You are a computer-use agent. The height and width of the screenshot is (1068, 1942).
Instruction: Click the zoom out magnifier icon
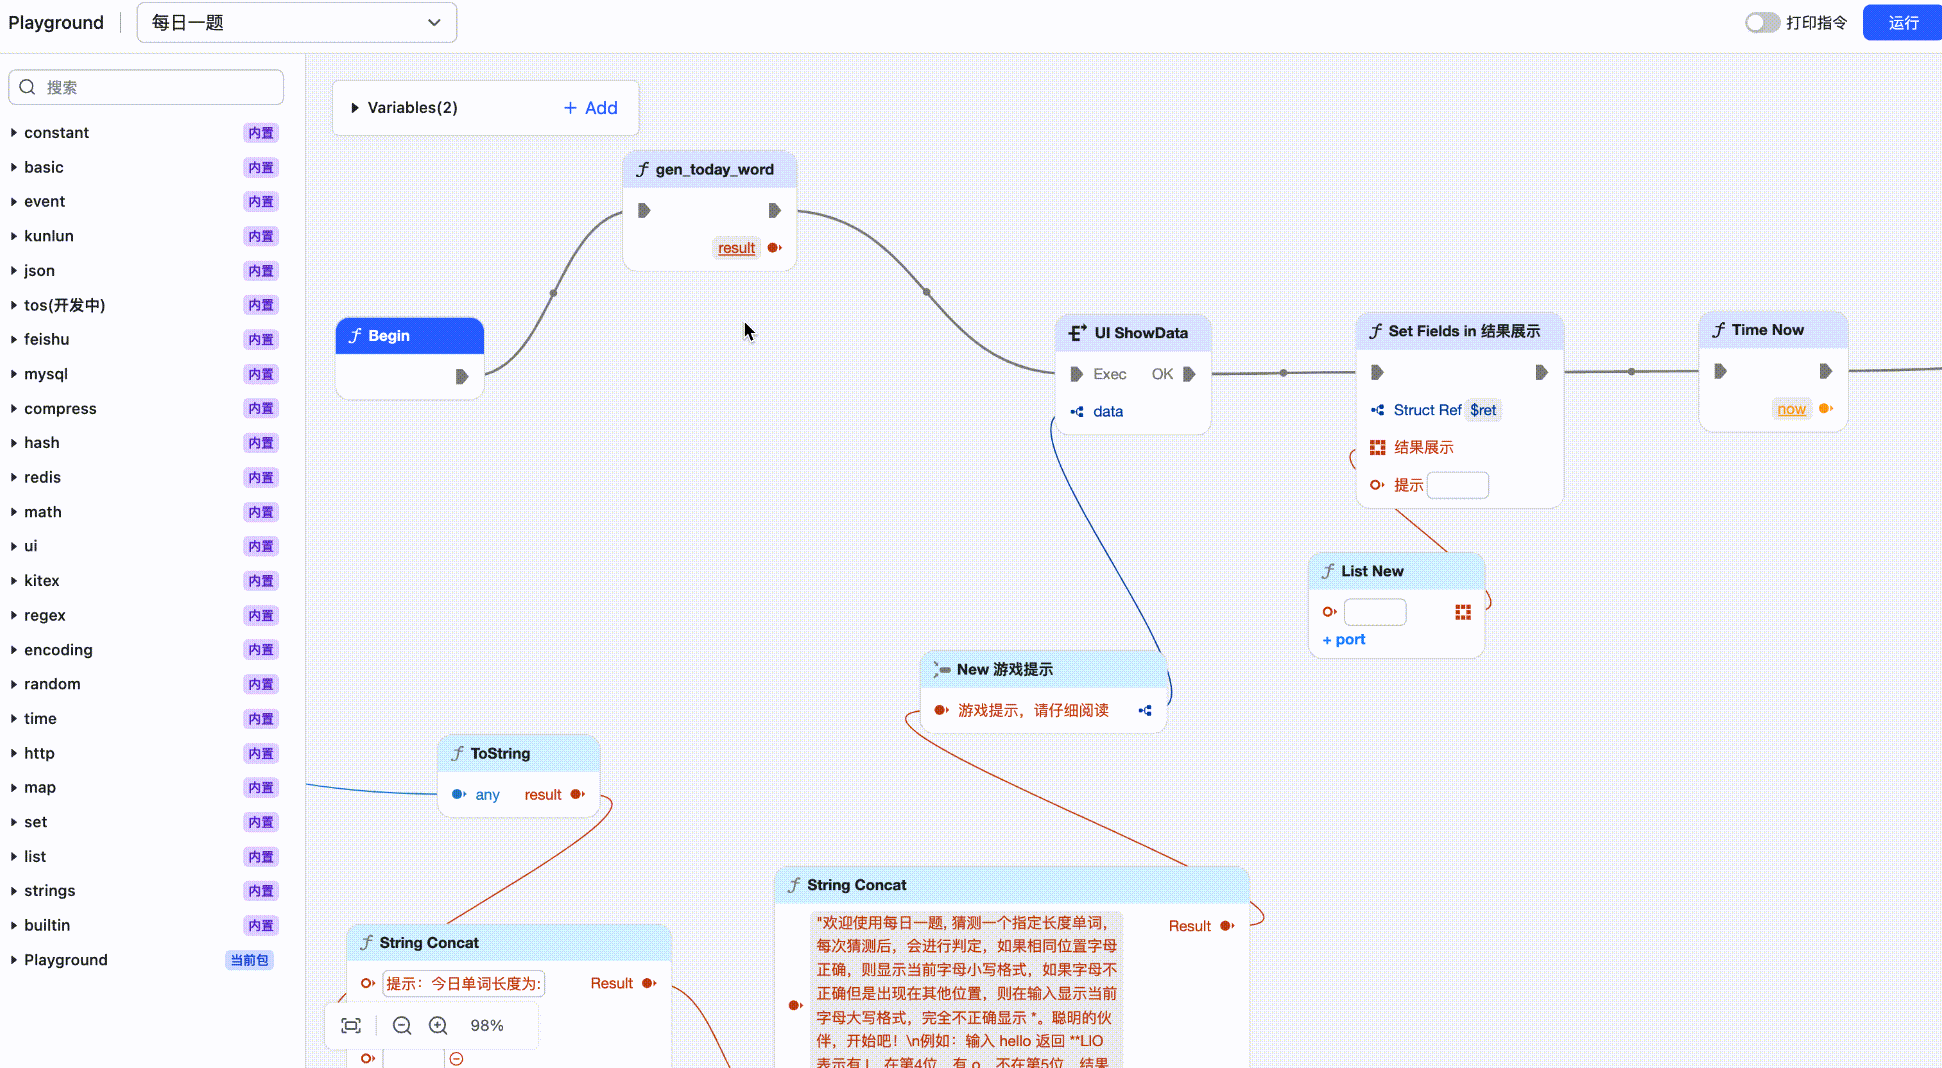click(402, 1026)
